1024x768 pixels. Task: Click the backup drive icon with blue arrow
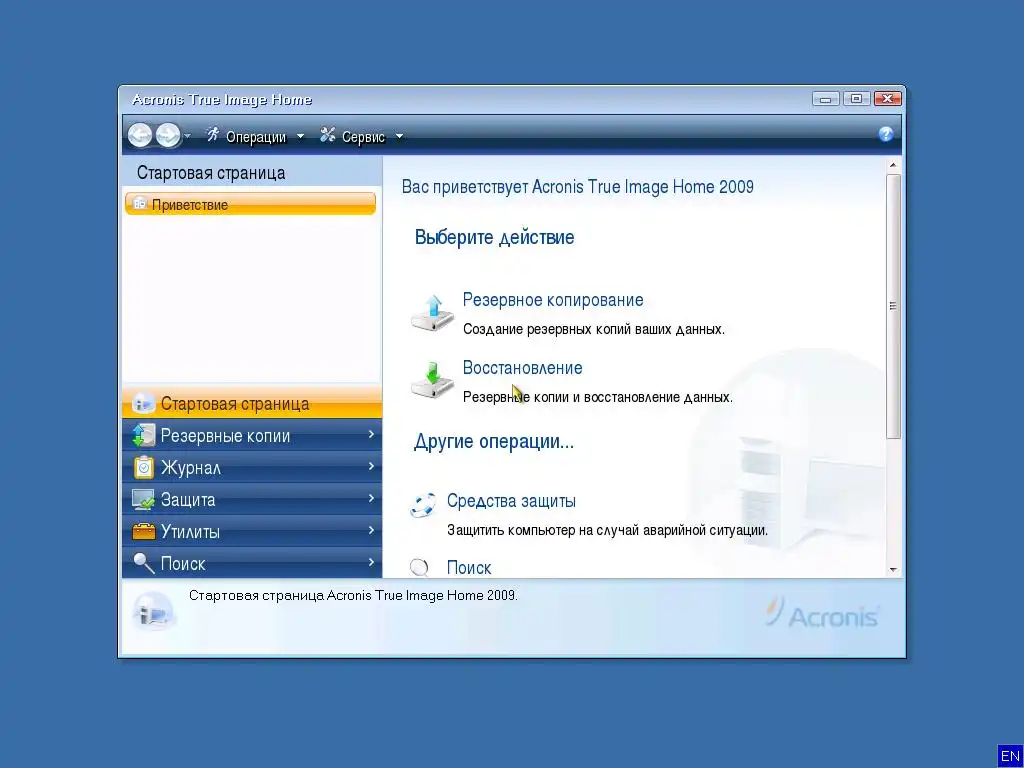tap(432, 313)
